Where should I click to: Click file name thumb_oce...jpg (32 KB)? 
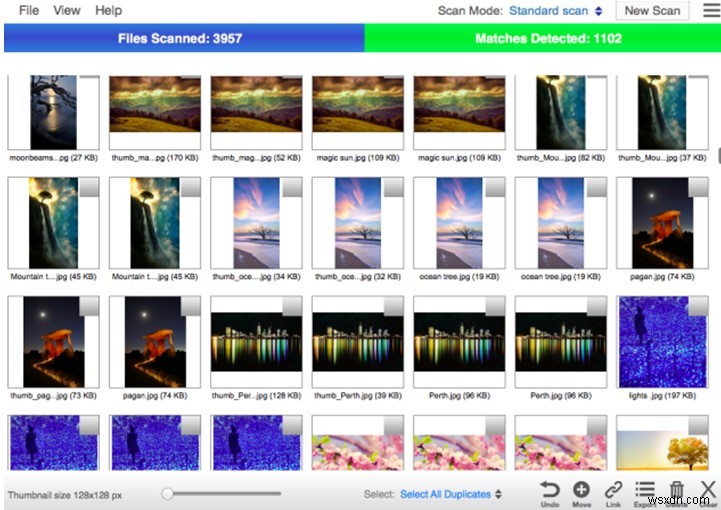click(x=358, y=277)
